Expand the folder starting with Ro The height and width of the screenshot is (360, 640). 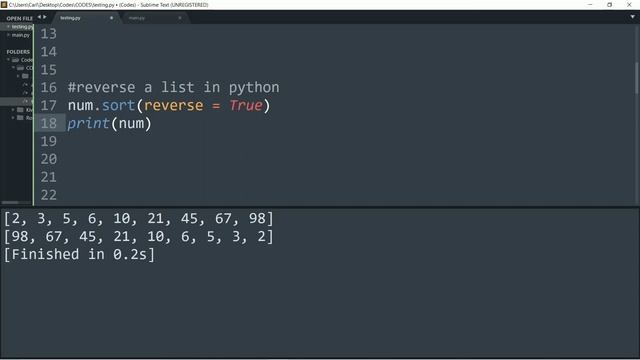click(x=13, y=118)
